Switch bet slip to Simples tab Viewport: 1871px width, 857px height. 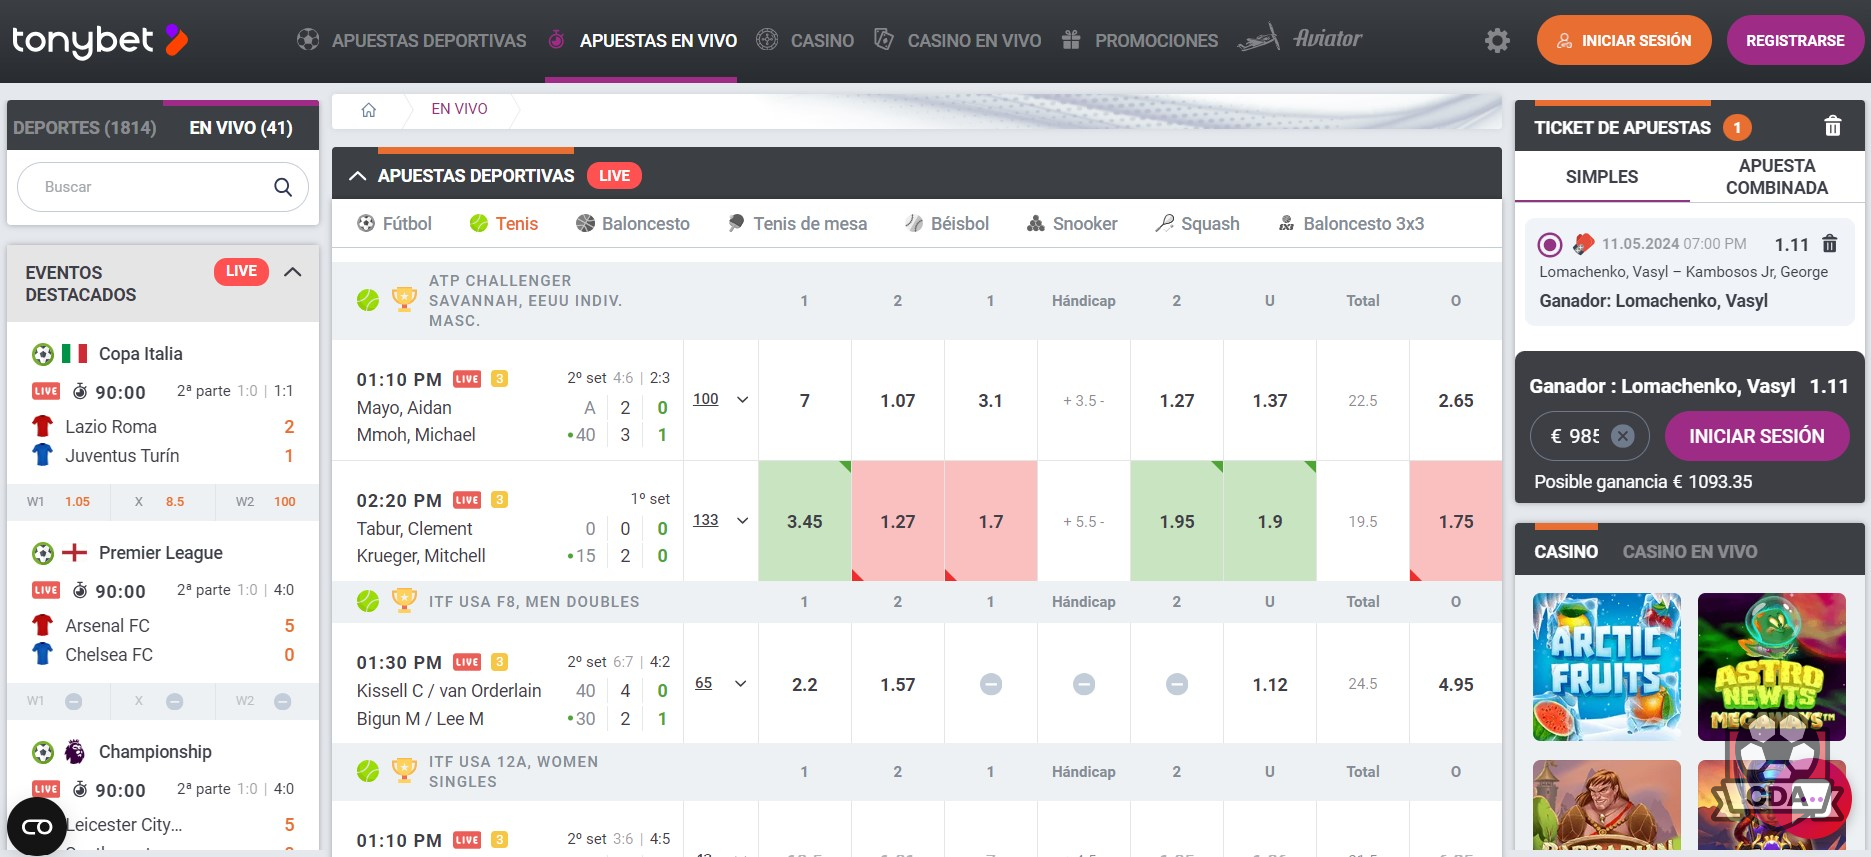click(1602, 177)
